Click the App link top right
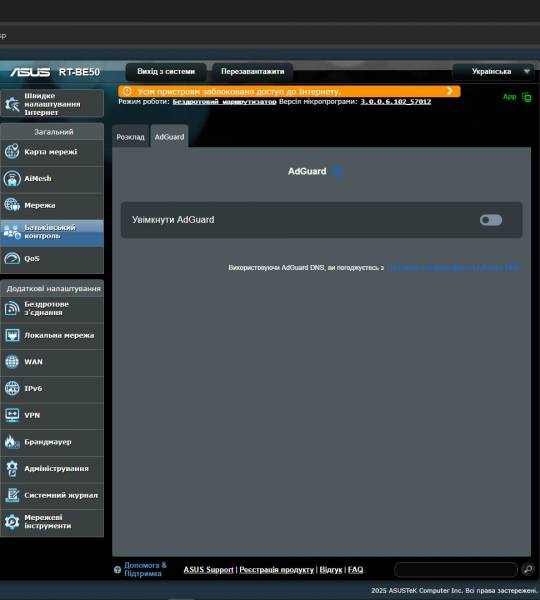Viewport: 540px width, 600px height. tap(509, 97)
